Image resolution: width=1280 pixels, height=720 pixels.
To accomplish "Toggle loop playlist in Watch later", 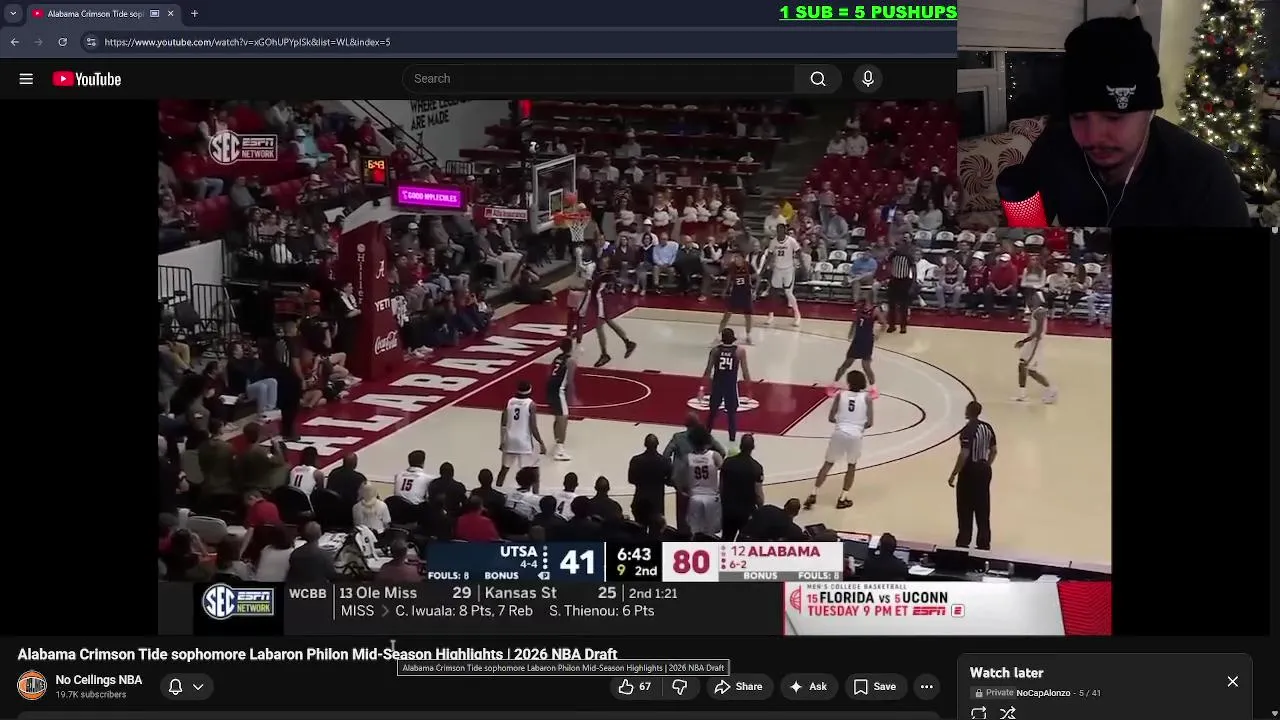I will point(979,713).
